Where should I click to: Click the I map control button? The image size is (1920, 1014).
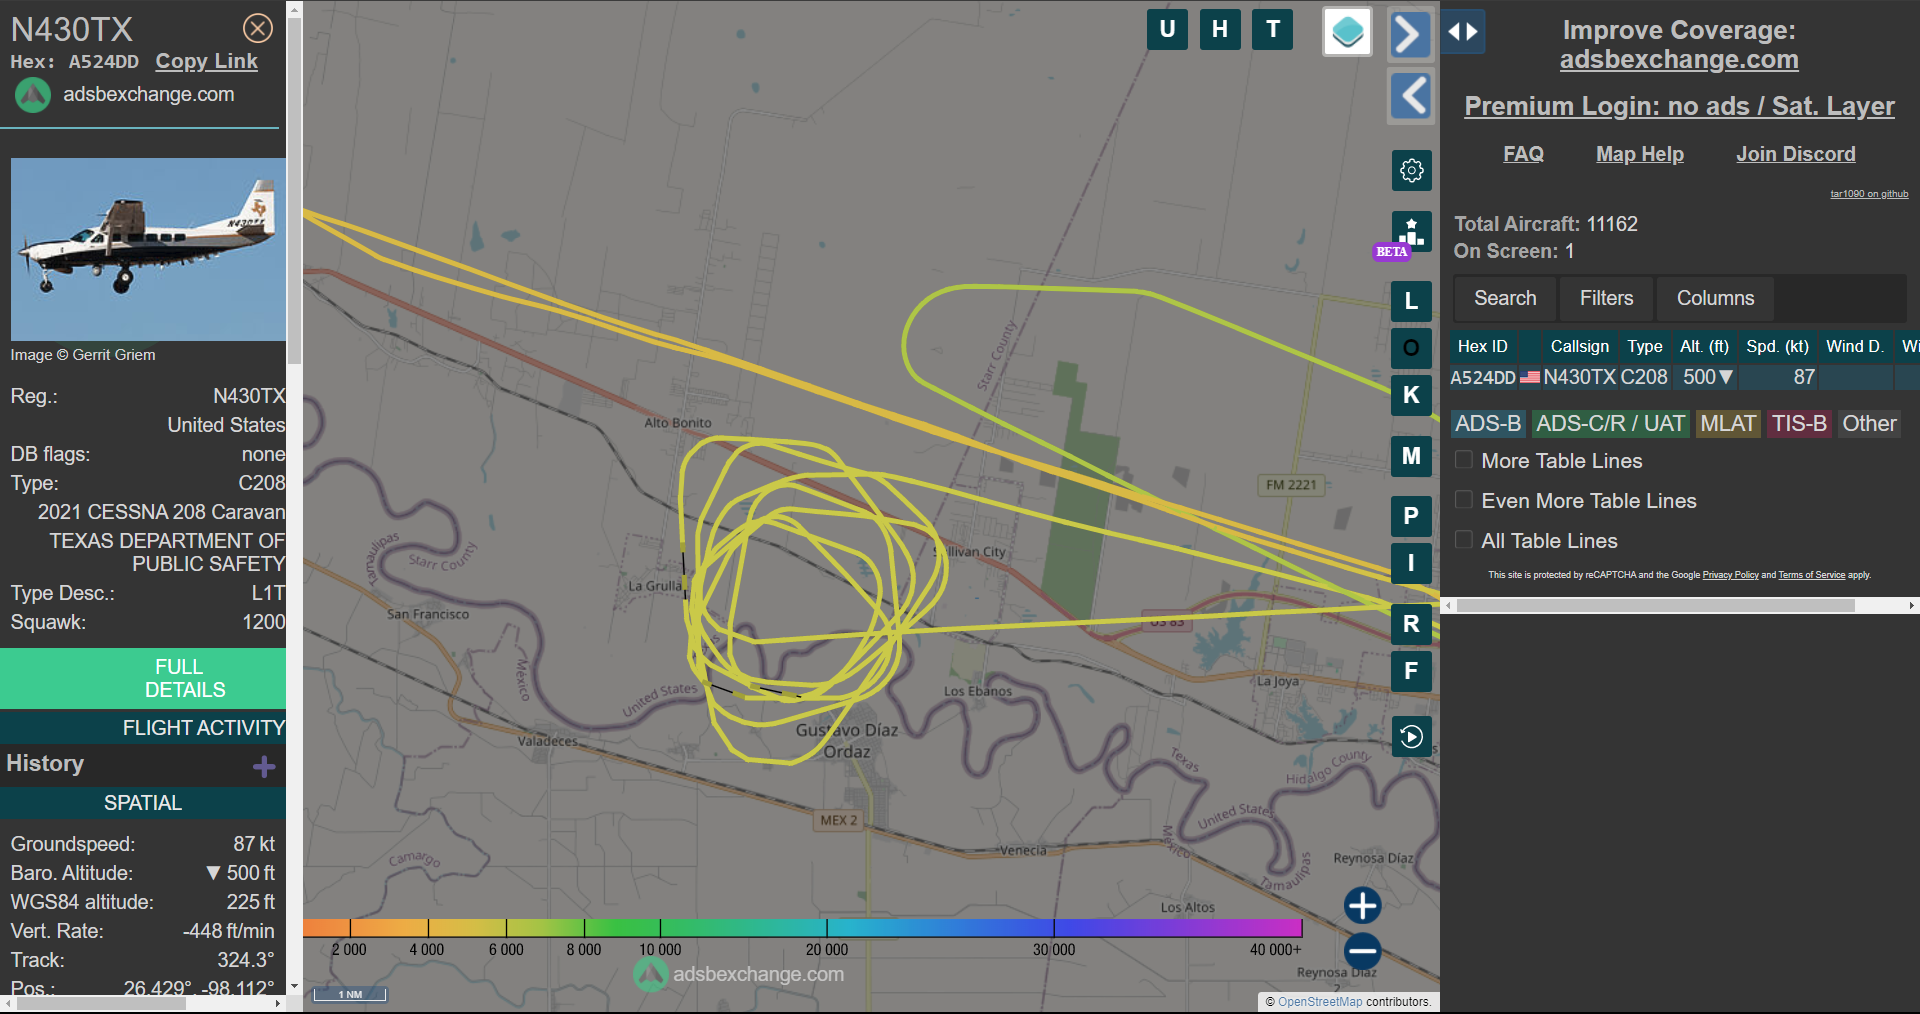tap(1411, 563)
